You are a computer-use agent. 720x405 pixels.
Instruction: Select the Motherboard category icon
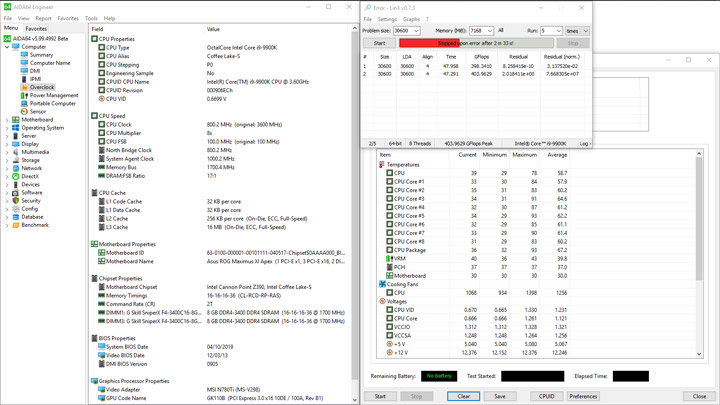pyautogui.click(x=16, y=119)
